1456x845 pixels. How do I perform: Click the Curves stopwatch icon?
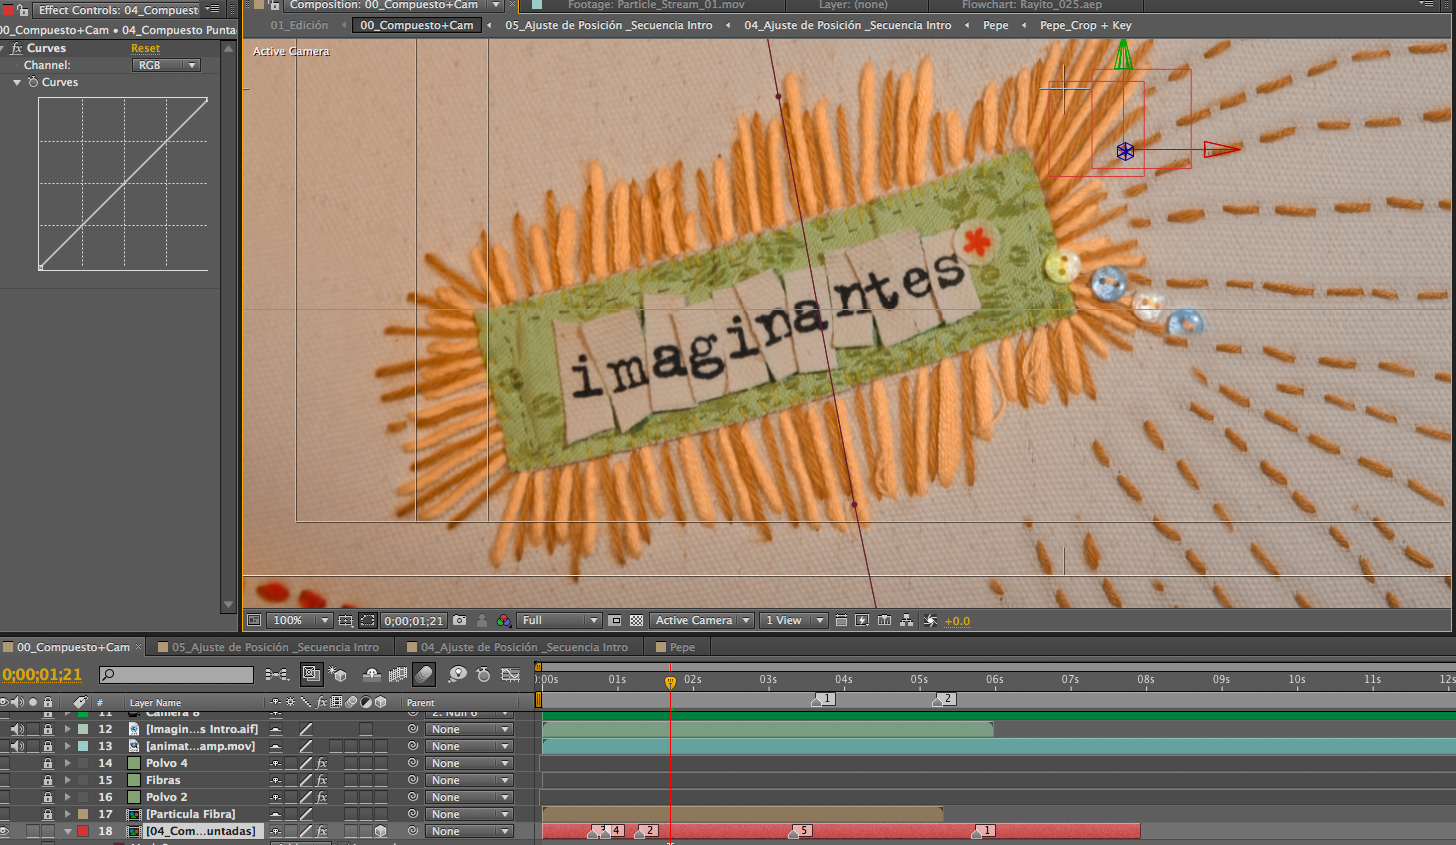pos(33,82)
